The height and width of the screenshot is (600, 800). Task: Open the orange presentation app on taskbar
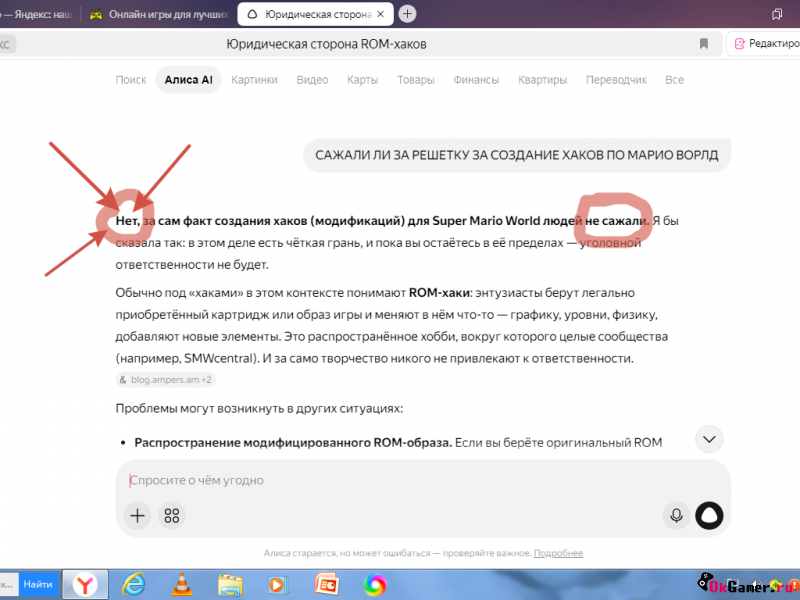[327, 585]
